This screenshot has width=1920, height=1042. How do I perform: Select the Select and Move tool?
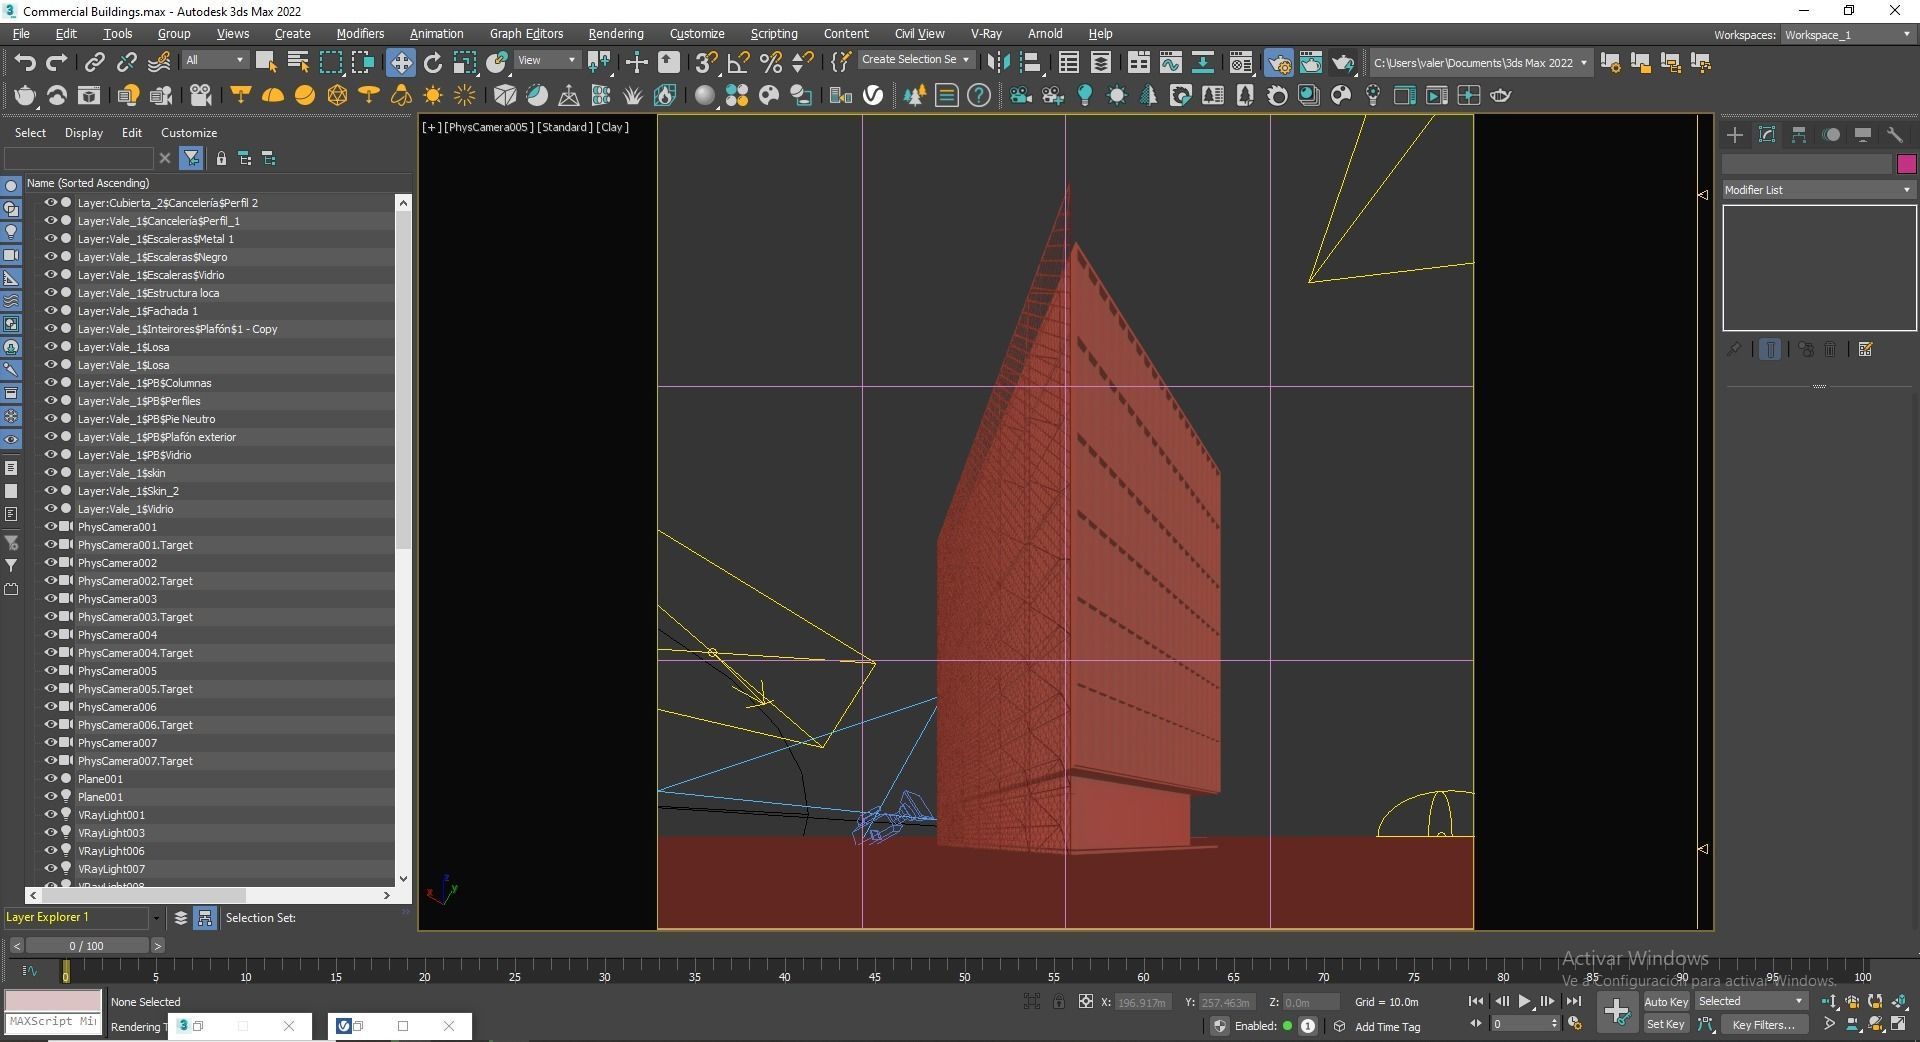[400, 63]
